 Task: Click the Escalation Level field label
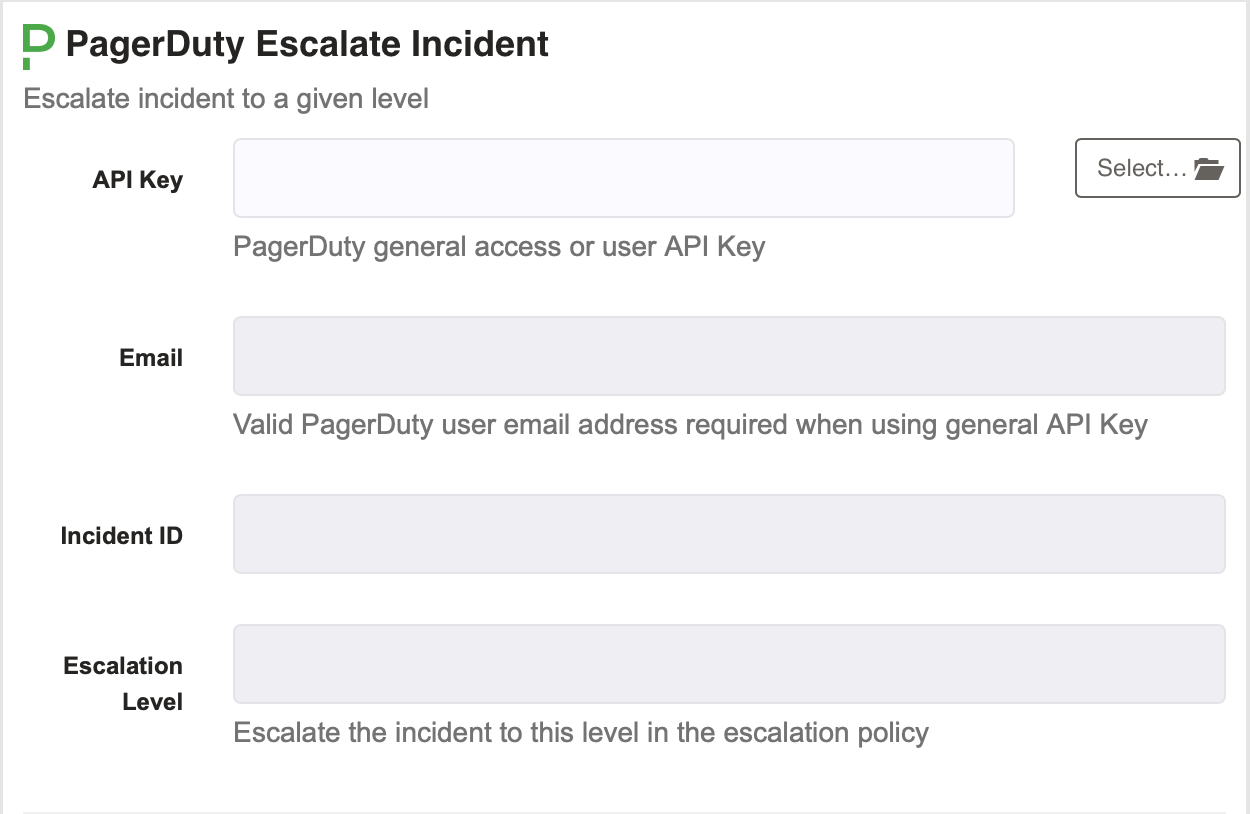tap(123, 684)
